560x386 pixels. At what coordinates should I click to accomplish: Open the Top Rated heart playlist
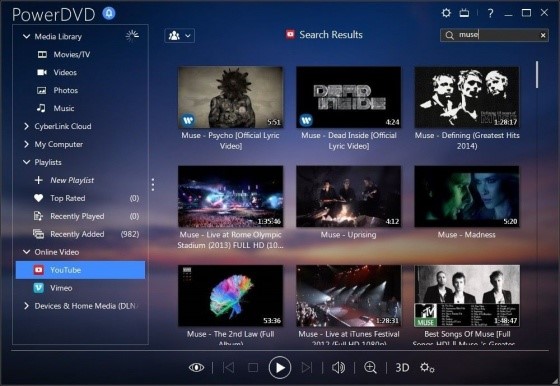39,198
